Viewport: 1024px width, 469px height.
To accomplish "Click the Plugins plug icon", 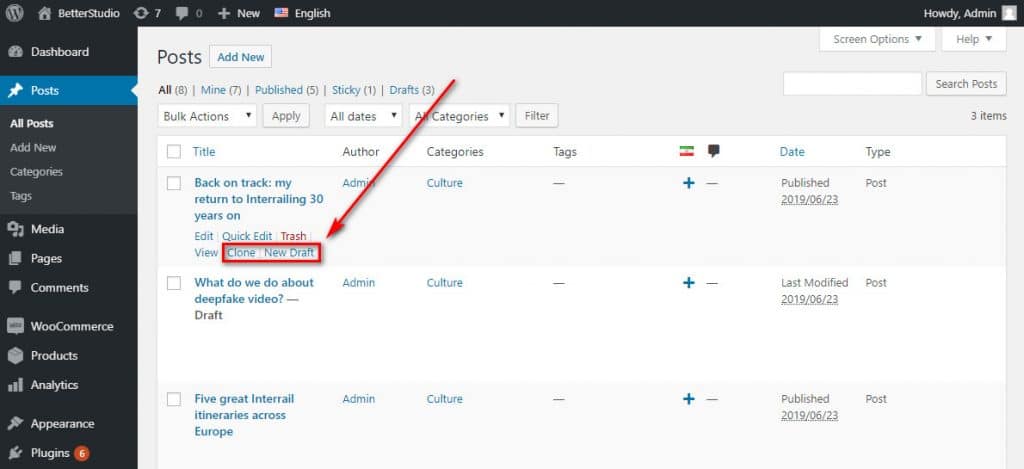I will 16,453.
